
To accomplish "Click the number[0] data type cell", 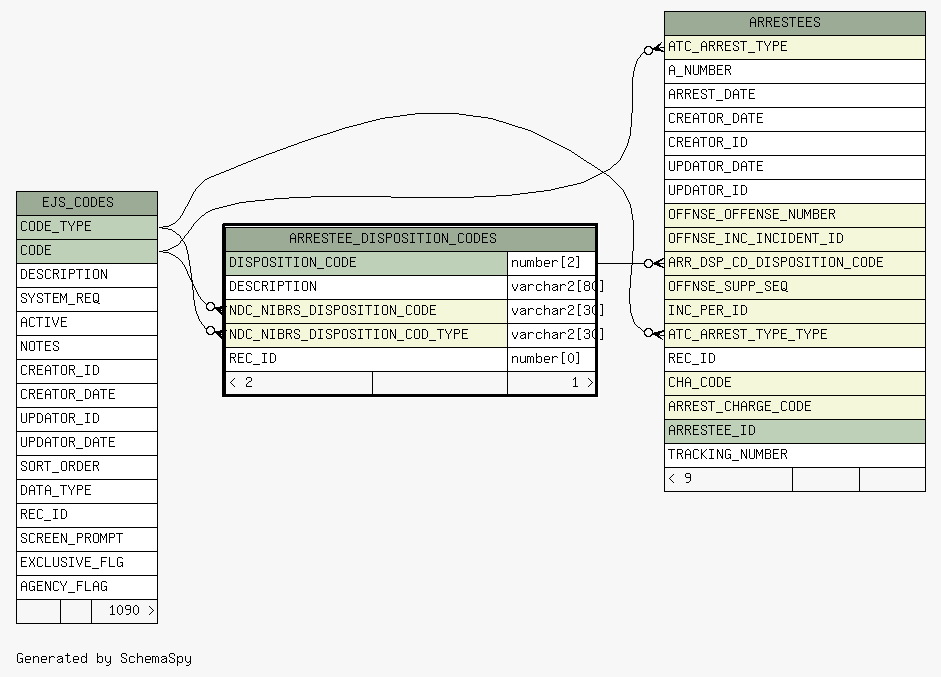I will point(552,359).
